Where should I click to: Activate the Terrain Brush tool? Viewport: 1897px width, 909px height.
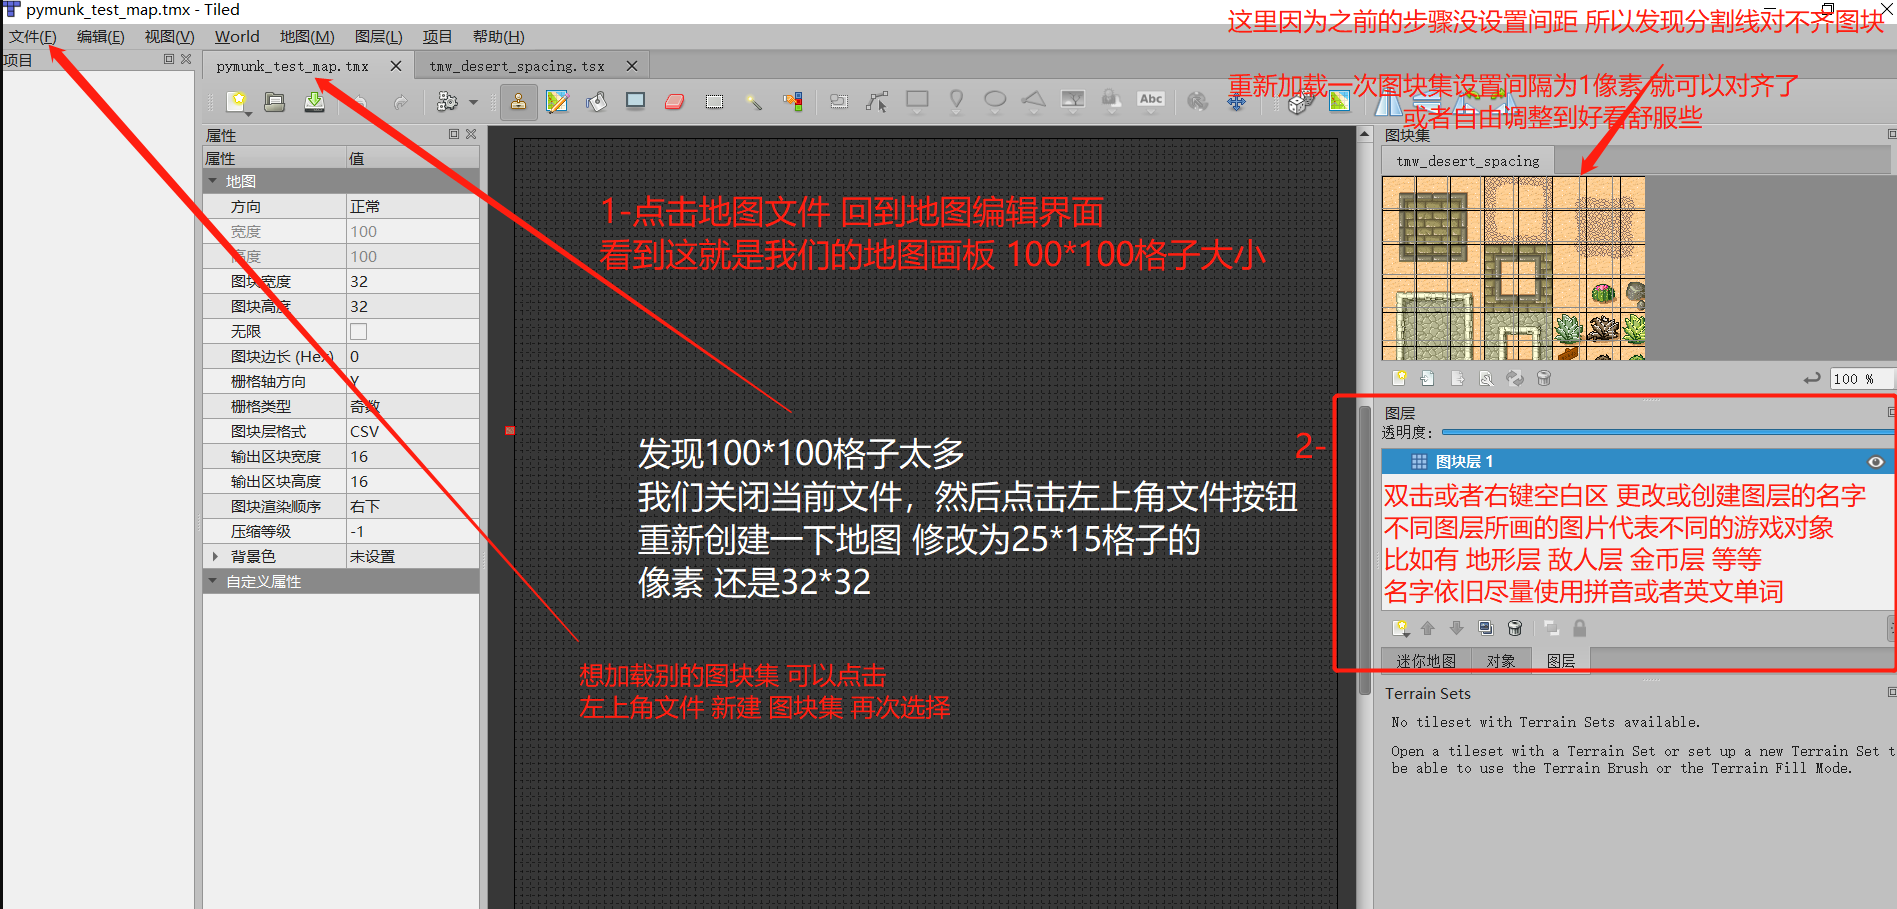click(556, 101)
